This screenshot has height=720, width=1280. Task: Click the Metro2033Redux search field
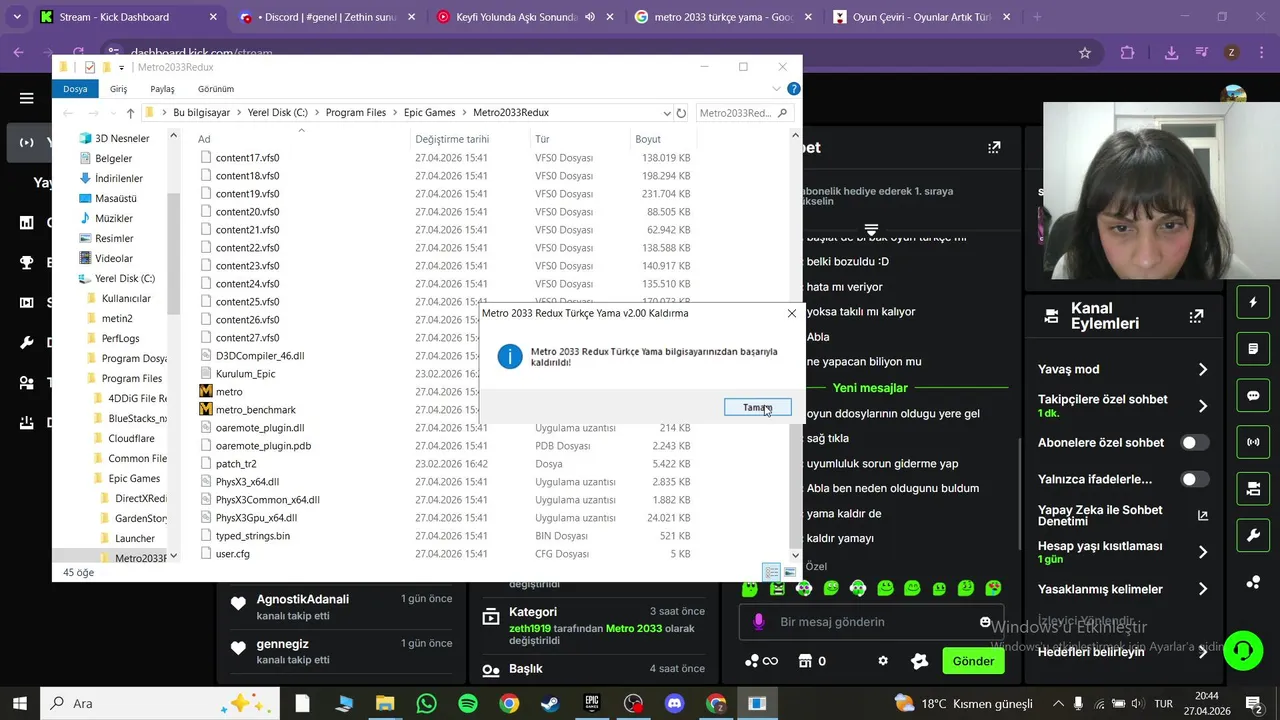[x=744, y=113]
